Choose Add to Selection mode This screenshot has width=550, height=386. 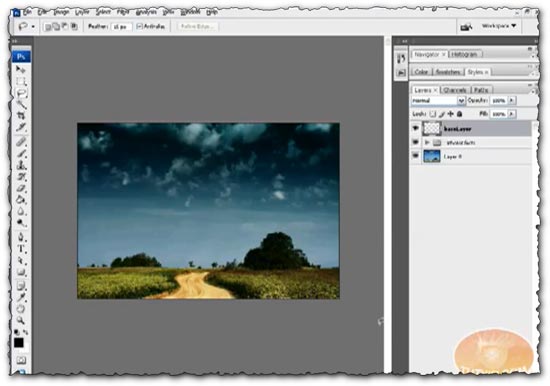point(56,27)
